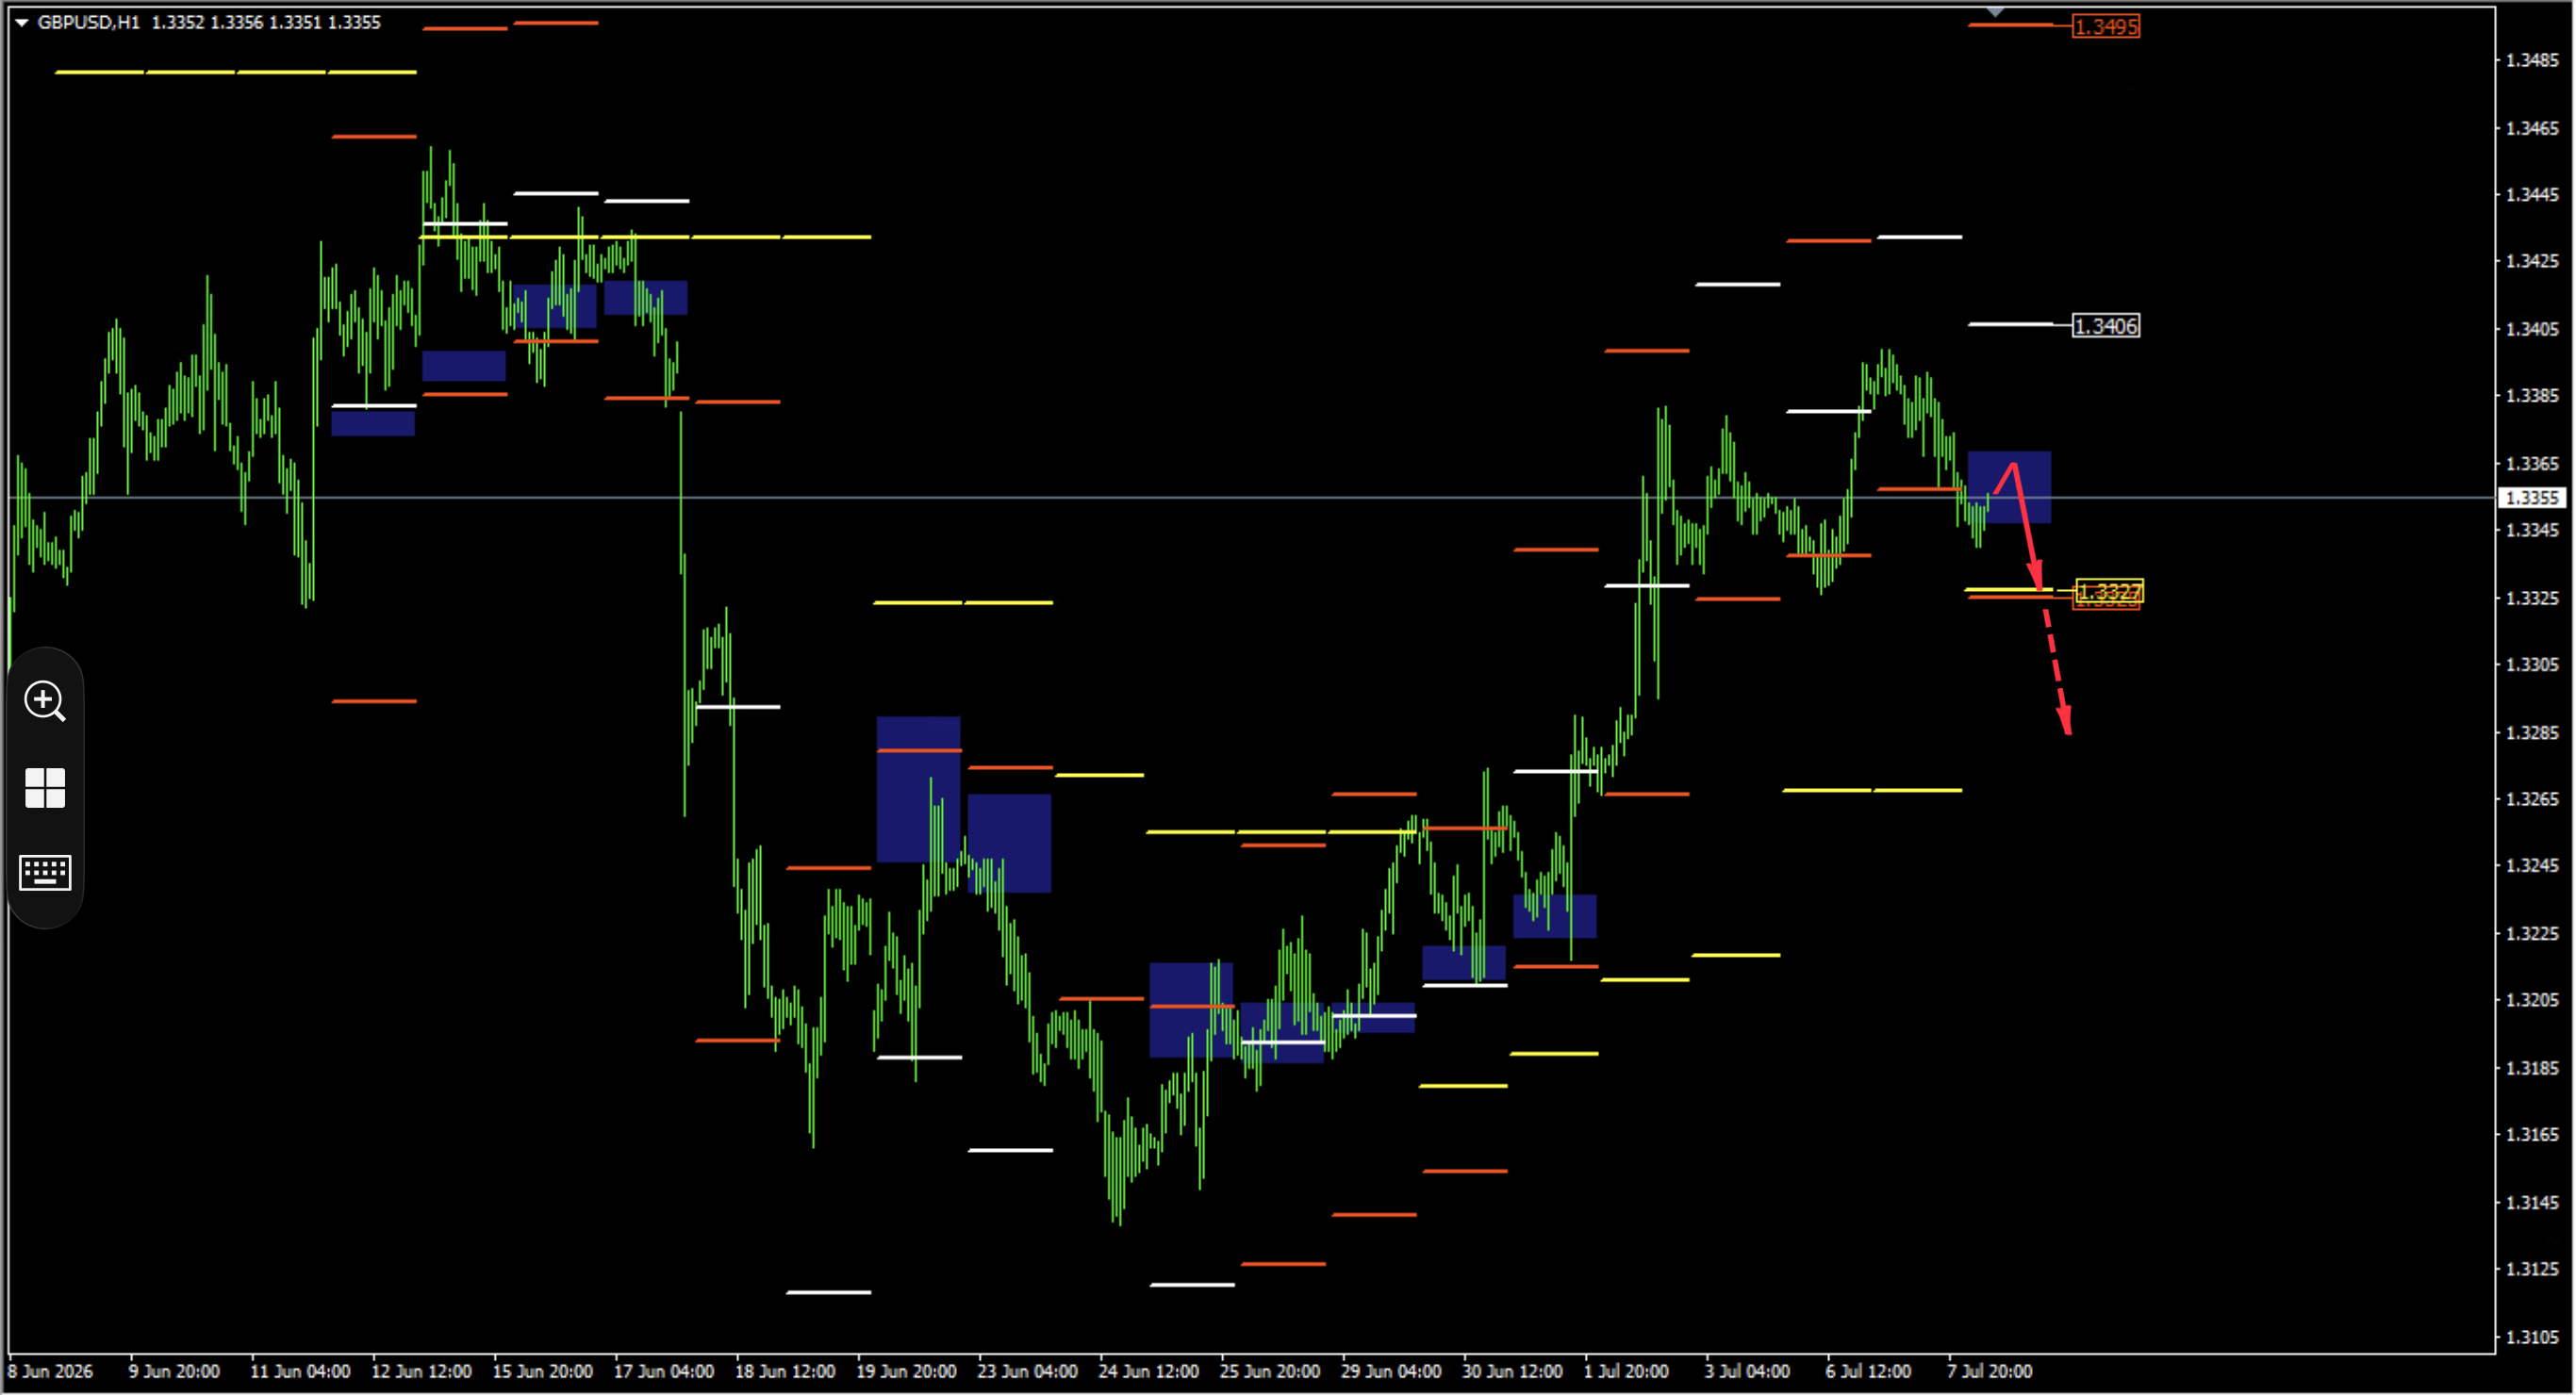Click the 17 Jun 04:00 time label
Image resolution: width=2576 pixels, height=1395 pixels.
tap(664, 1371)
